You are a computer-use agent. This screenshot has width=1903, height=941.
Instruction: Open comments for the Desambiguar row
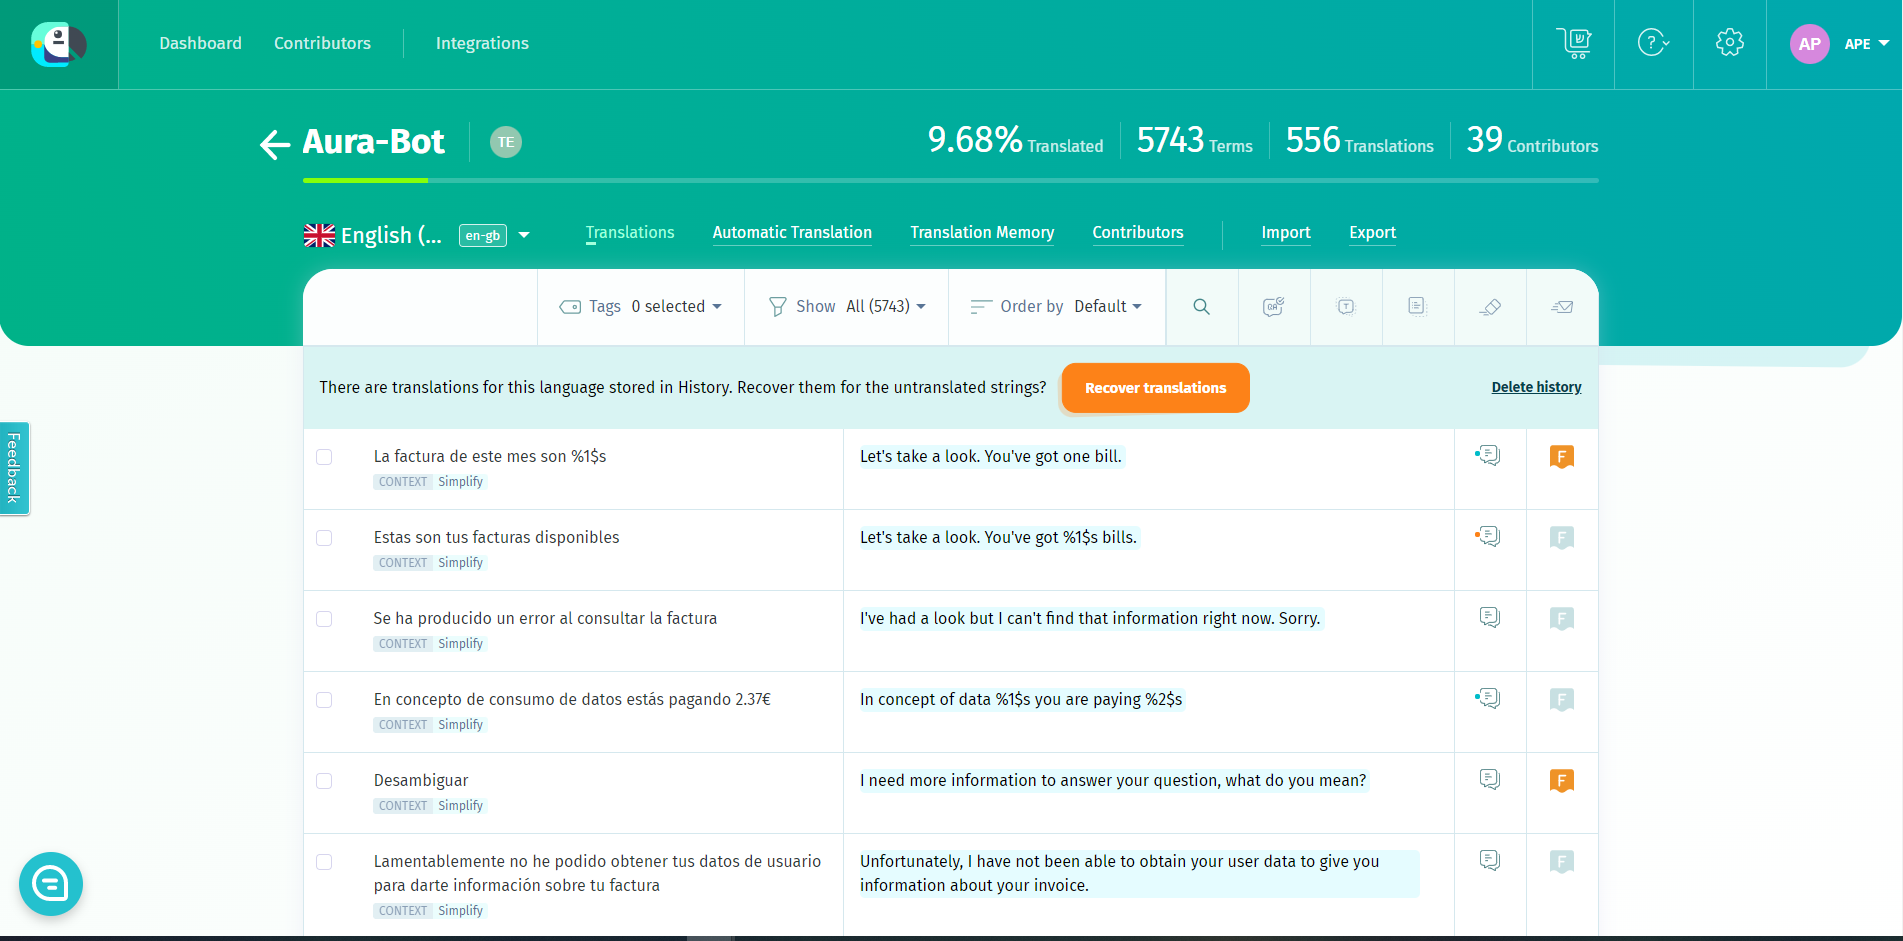point(1490,780)
